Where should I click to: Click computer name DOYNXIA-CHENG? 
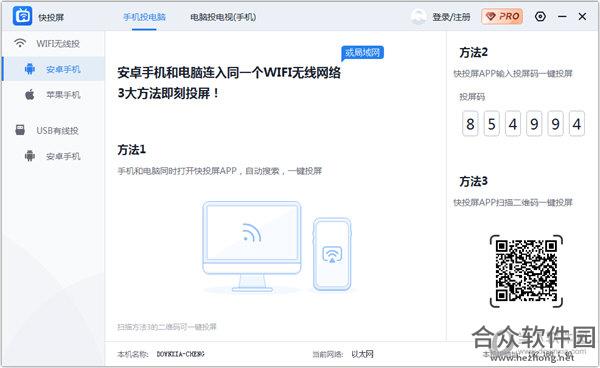[181, 354]
